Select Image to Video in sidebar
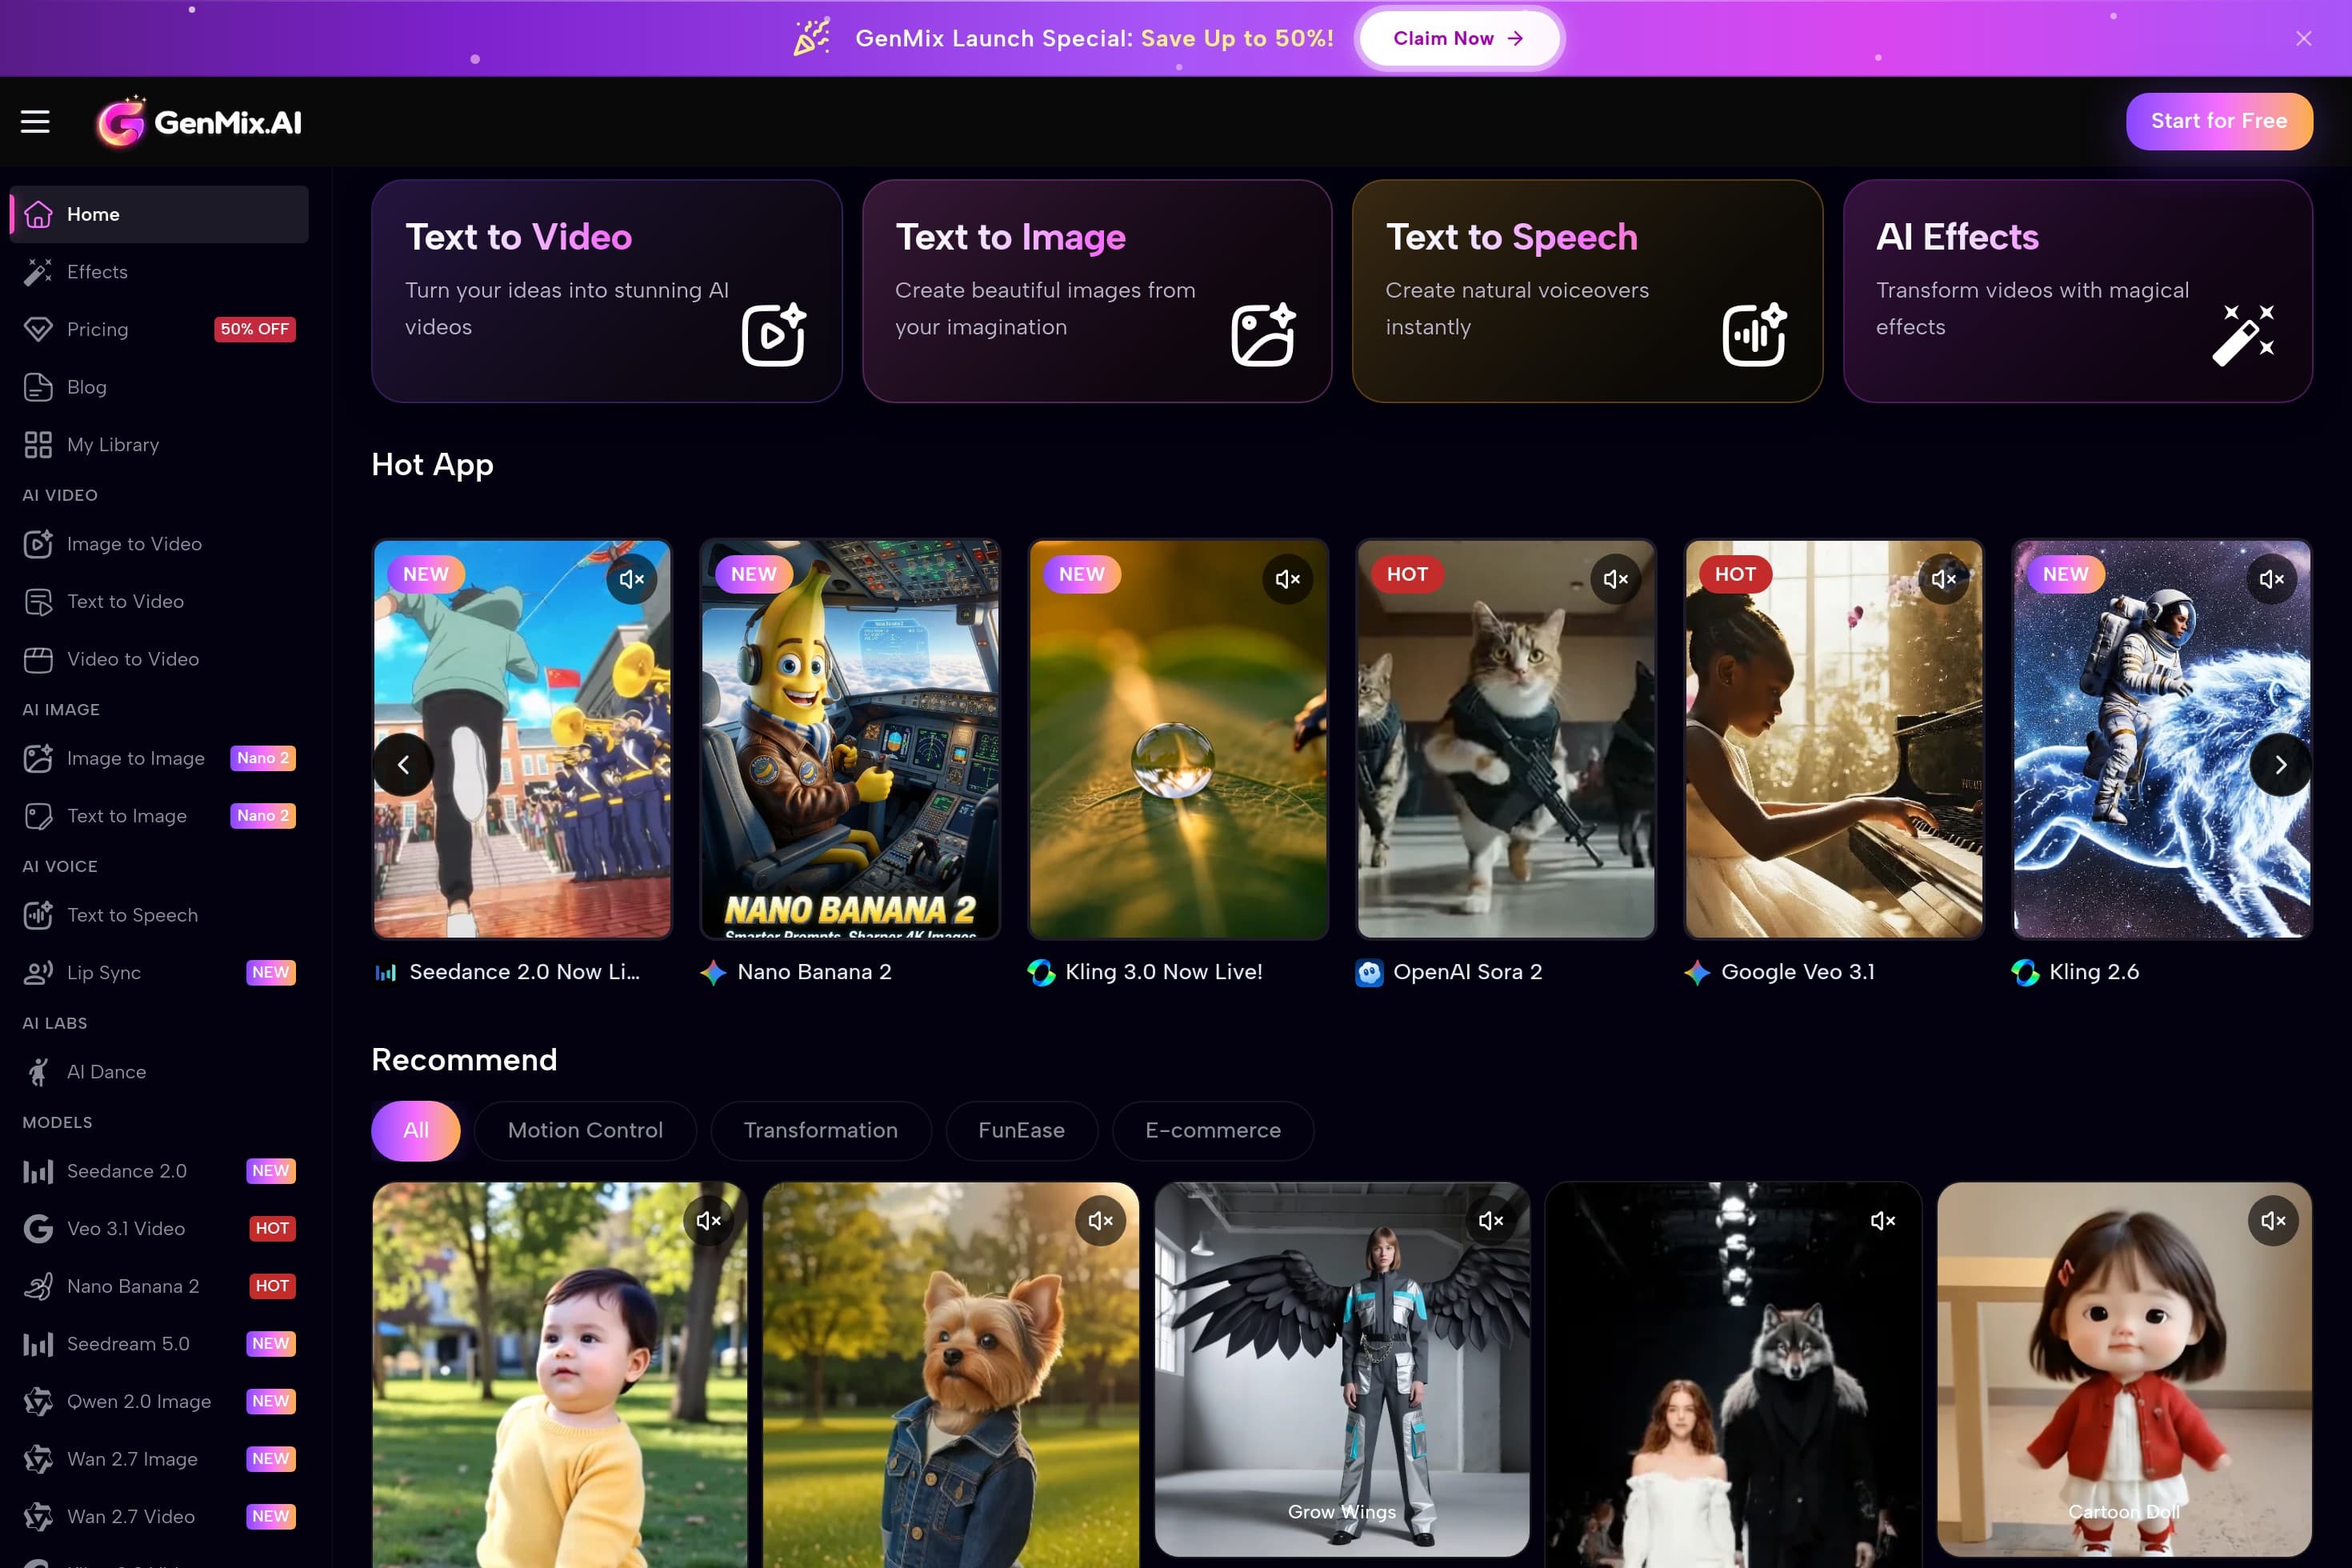The width and height of the screenshot is (2352, 1568). [x=159, y=544]
